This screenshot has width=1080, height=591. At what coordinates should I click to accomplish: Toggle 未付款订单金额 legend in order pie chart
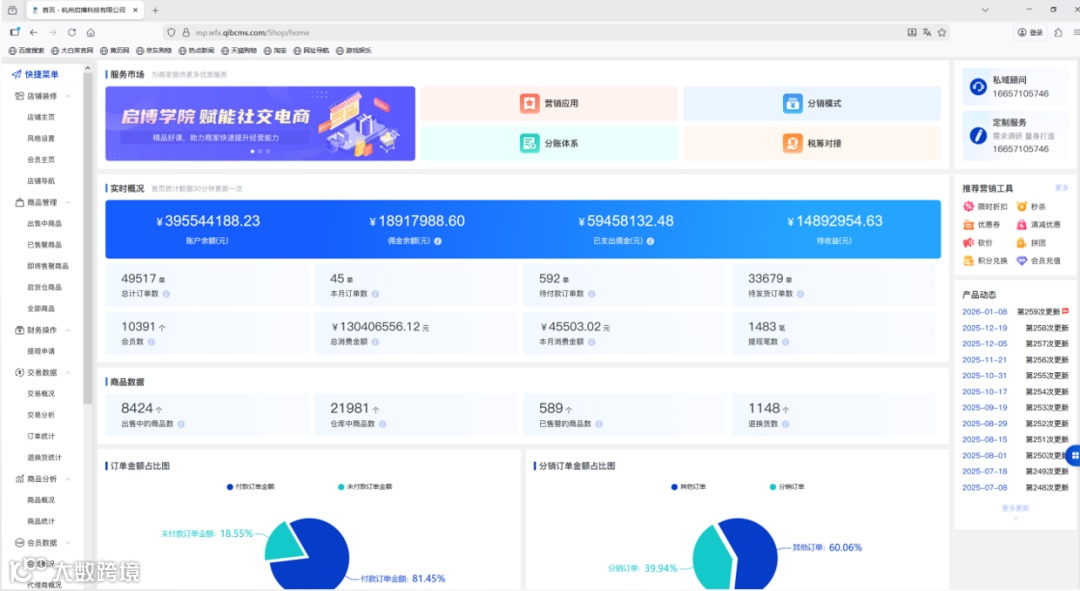coord(365,487)
